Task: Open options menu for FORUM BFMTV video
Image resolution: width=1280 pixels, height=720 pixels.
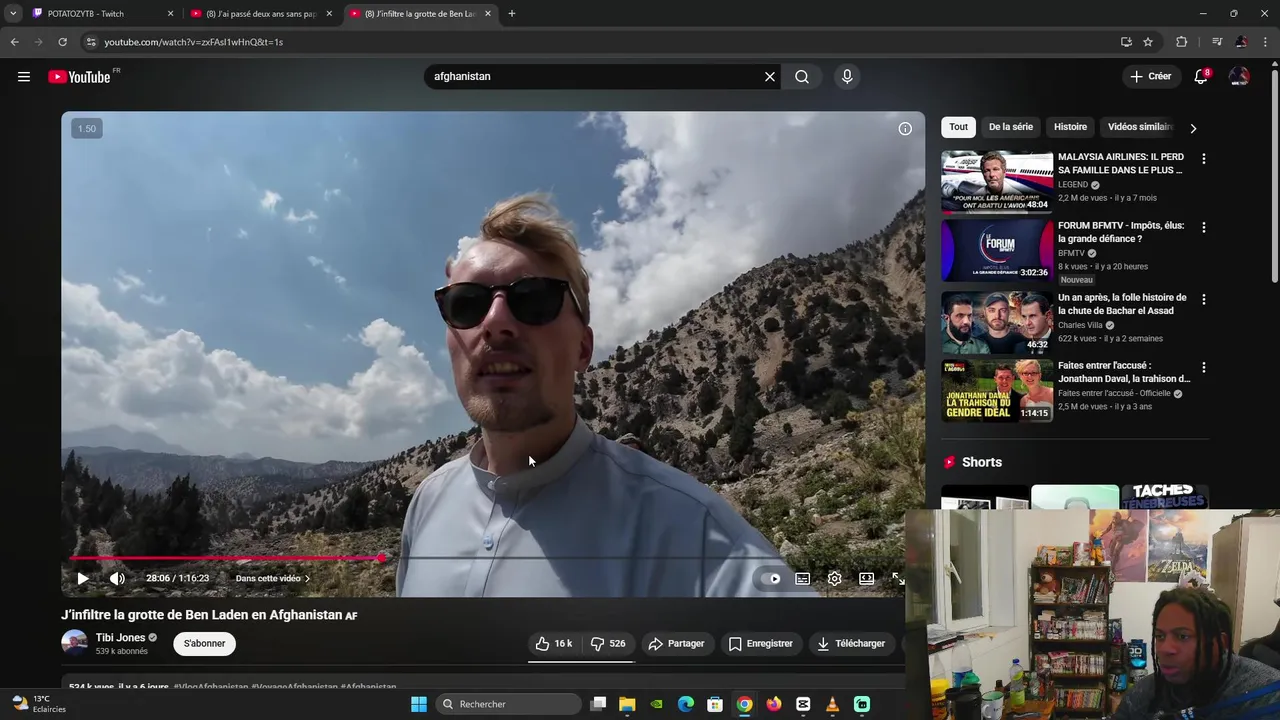Action: (1203, 227)
